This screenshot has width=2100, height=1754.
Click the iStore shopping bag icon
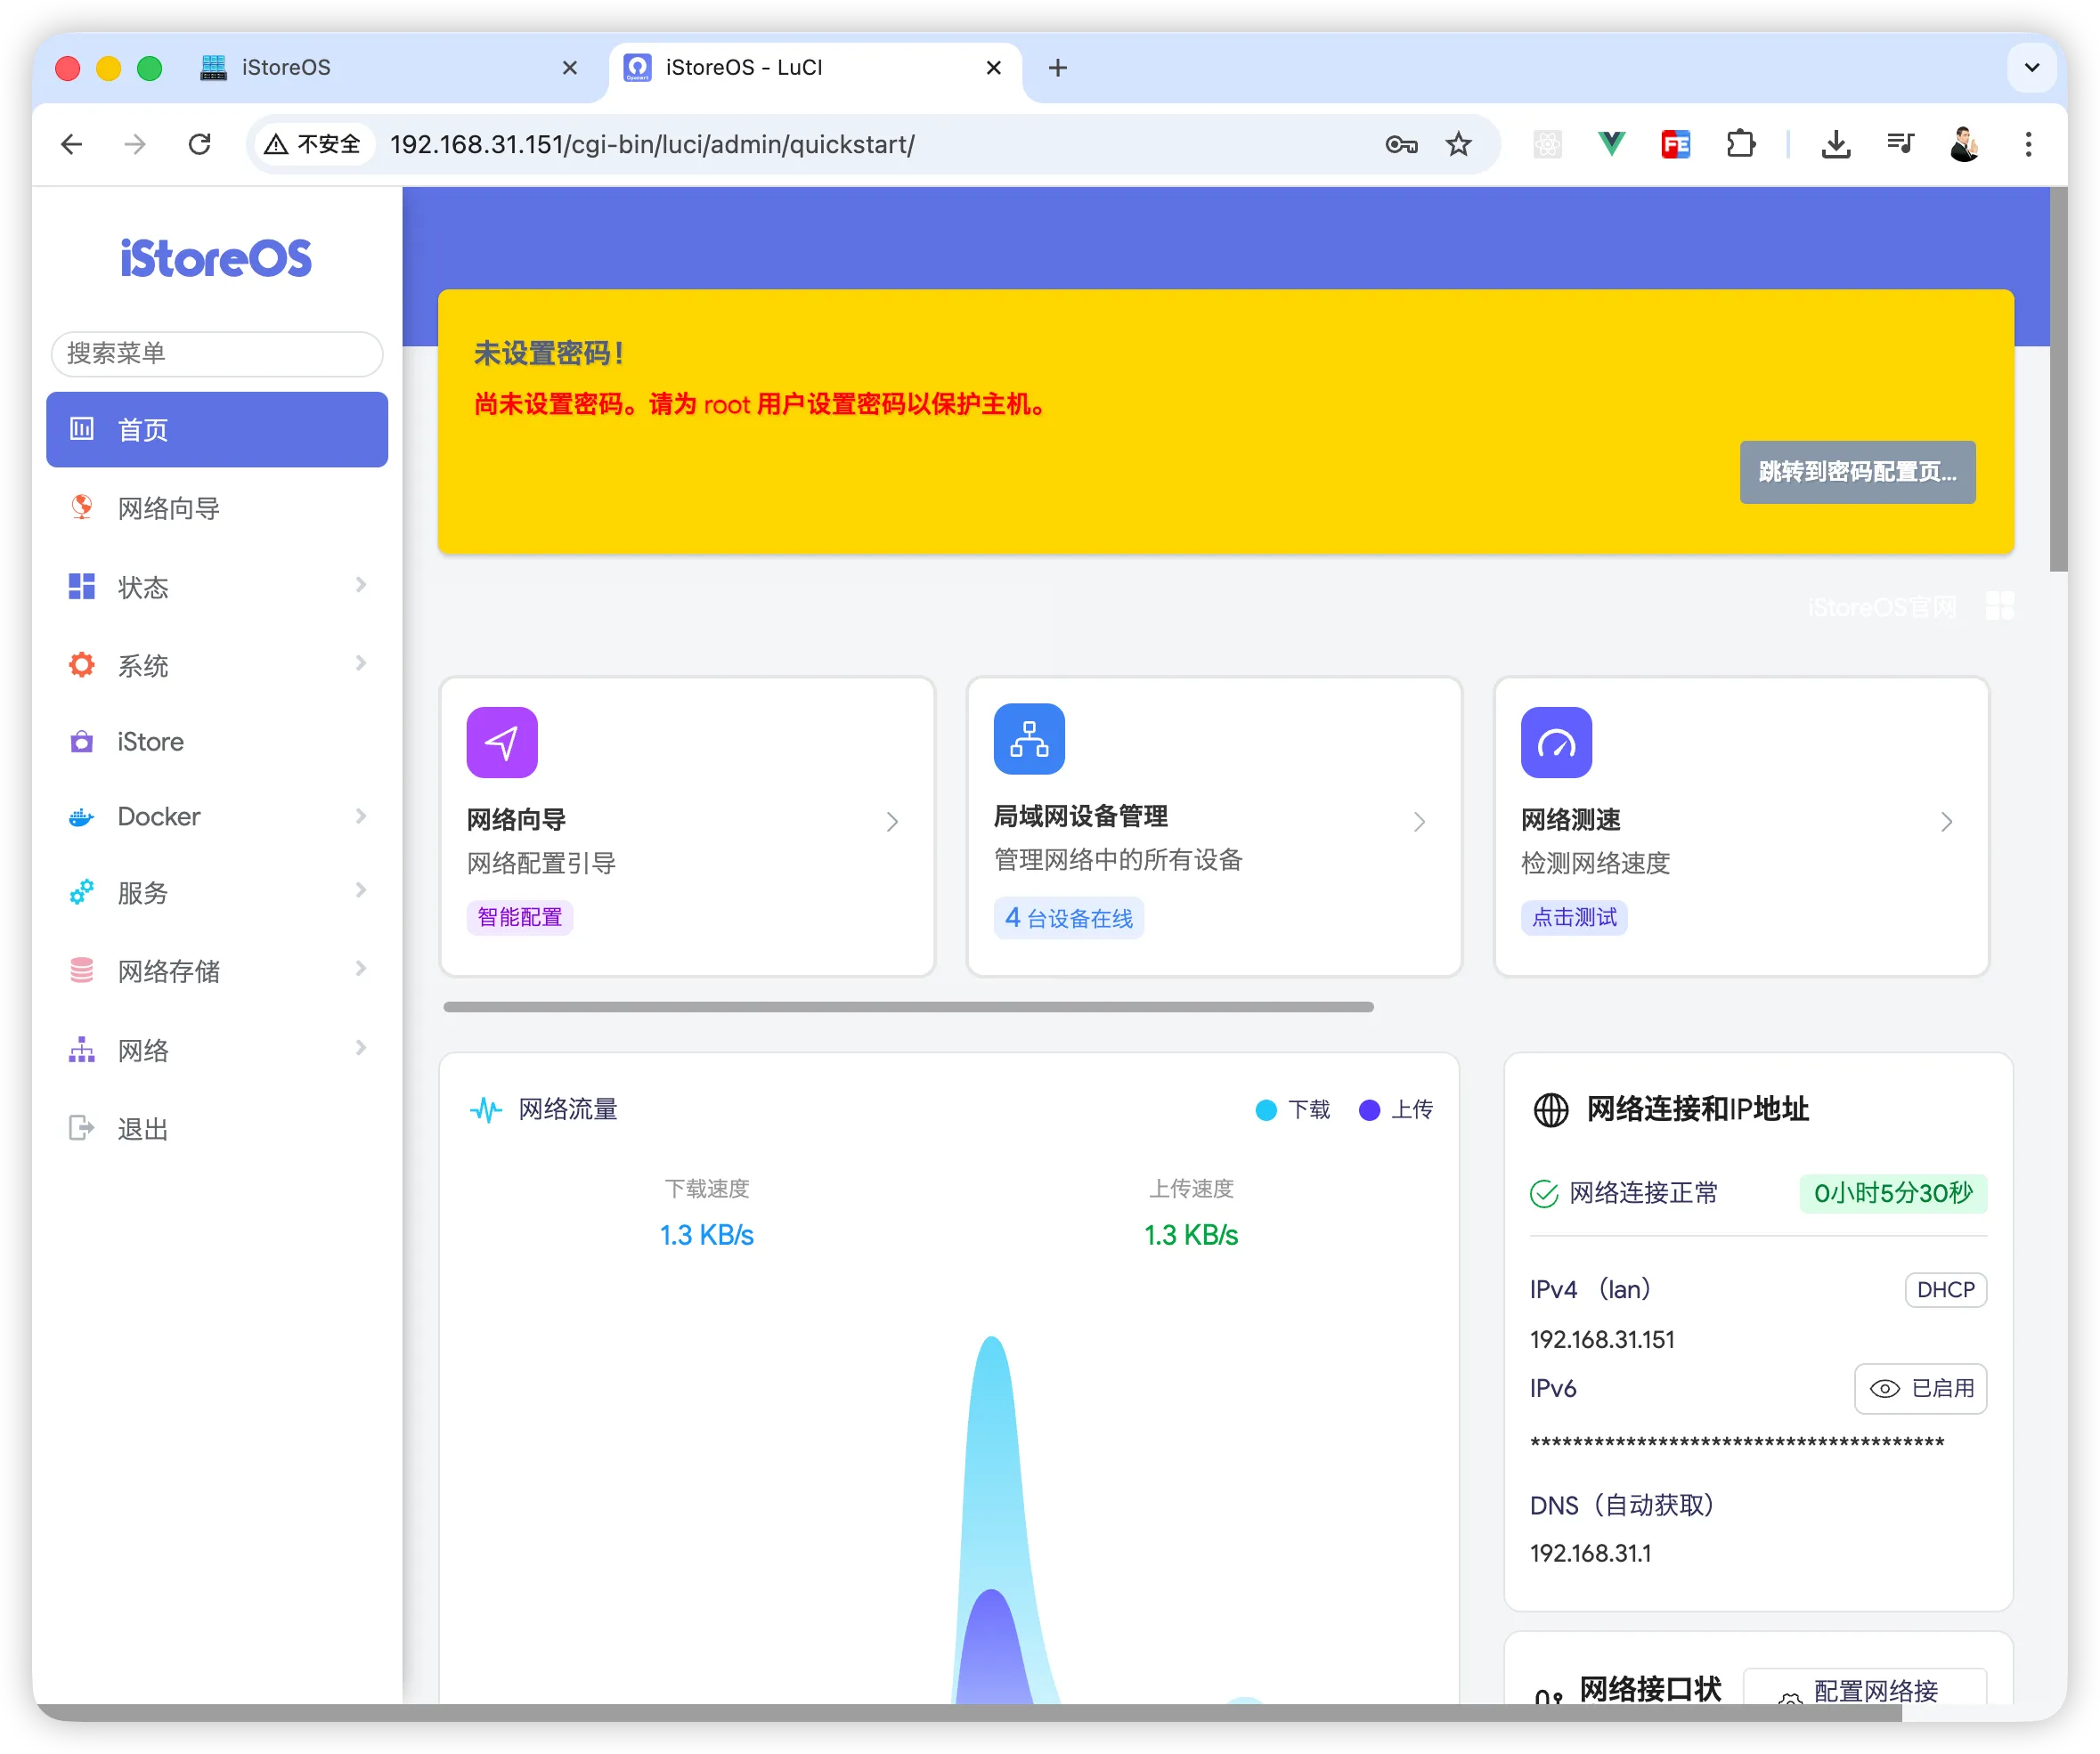(81, 741)
